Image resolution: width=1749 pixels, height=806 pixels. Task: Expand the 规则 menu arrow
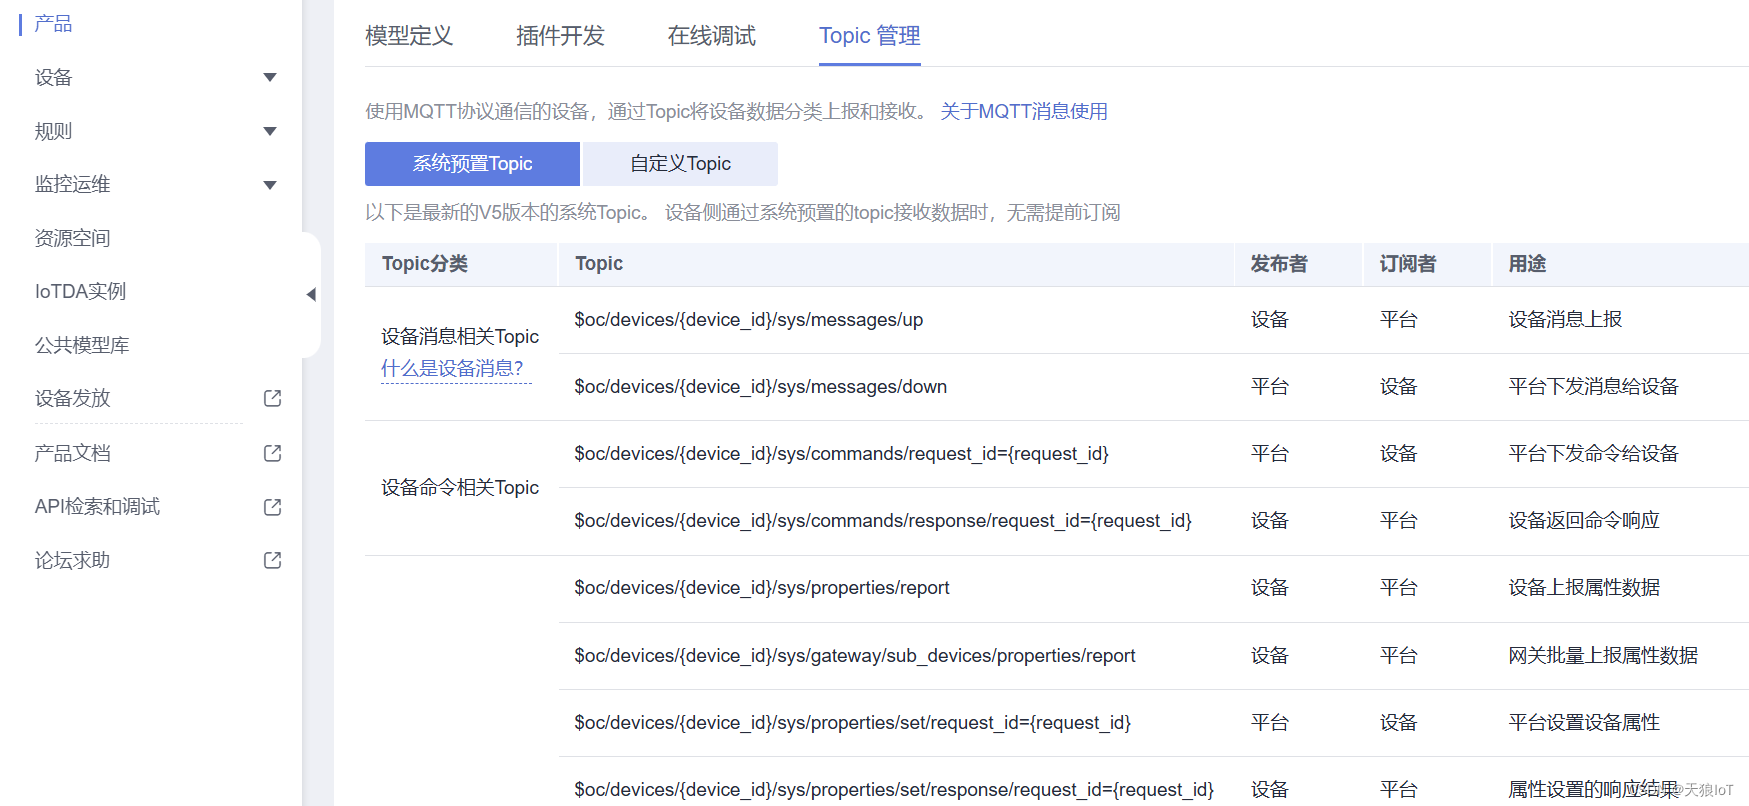[x=269, y=131]
